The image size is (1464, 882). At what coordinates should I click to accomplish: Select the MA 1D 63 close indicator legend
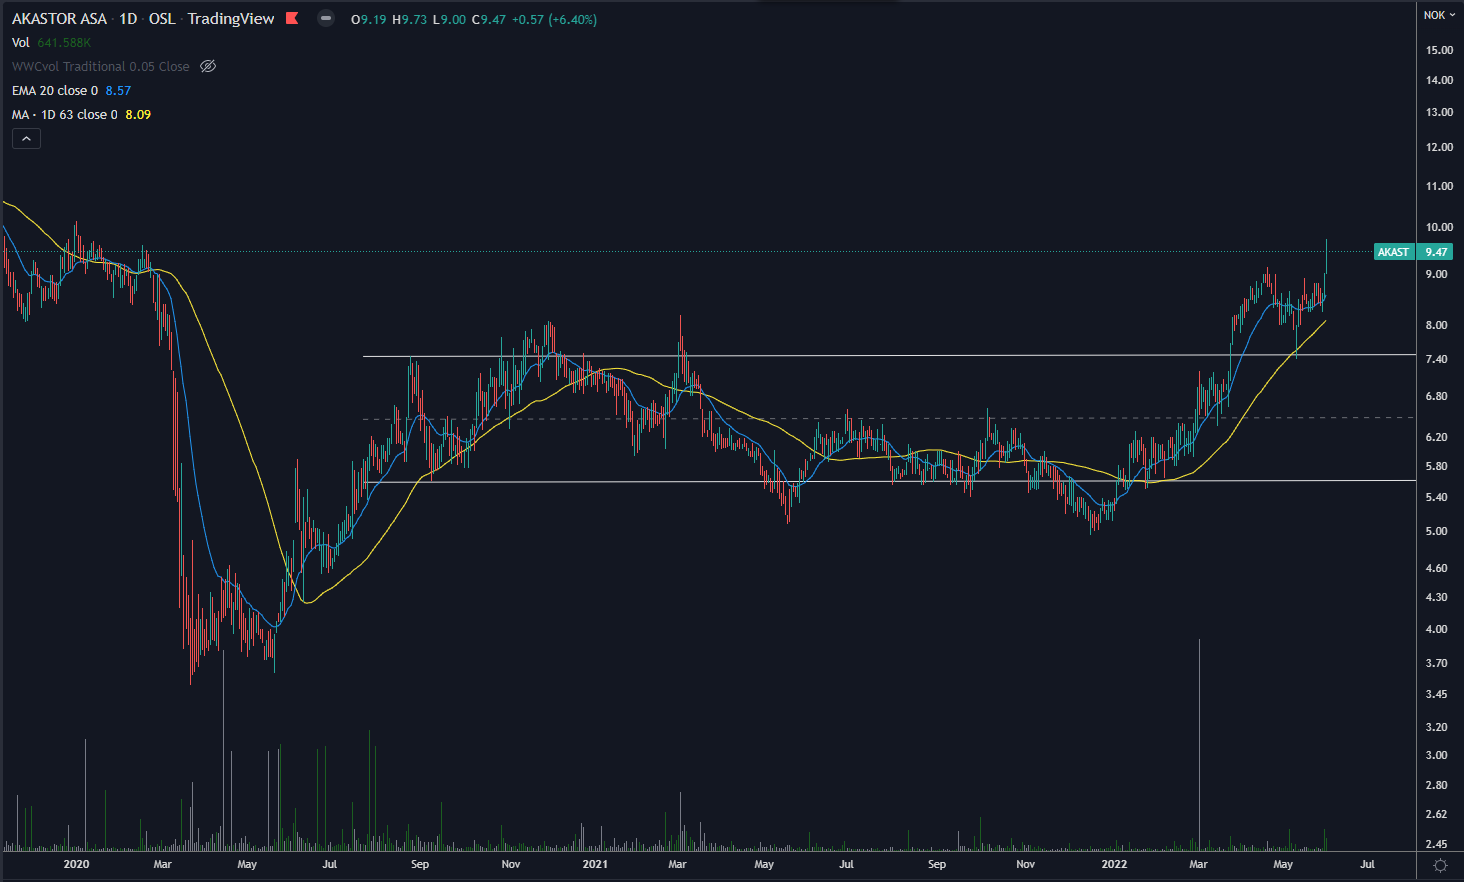(x=65, y=114)
